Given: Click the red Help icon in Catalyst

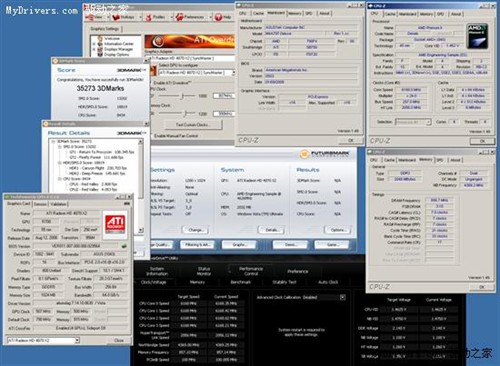Looking at the screenshot, I should tap(218, 17).
